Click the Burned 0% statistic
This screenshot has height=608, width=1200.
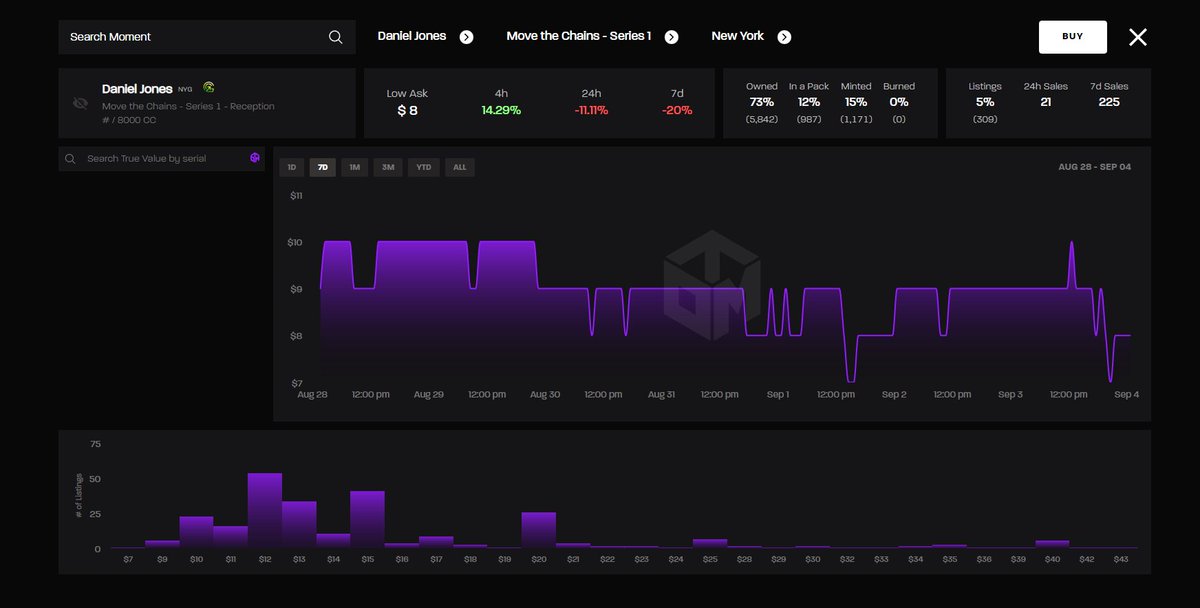pos(899,102)
